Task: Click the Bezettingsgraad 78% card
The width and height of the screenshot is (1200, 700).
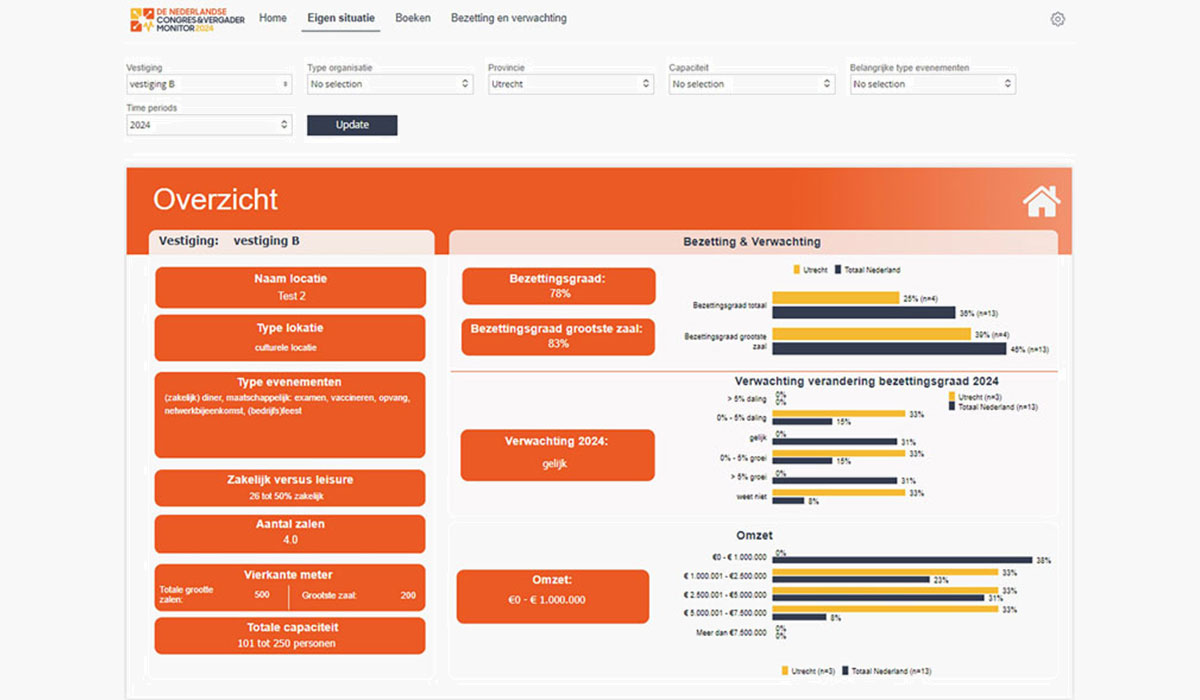Action: tap(559, 286)
